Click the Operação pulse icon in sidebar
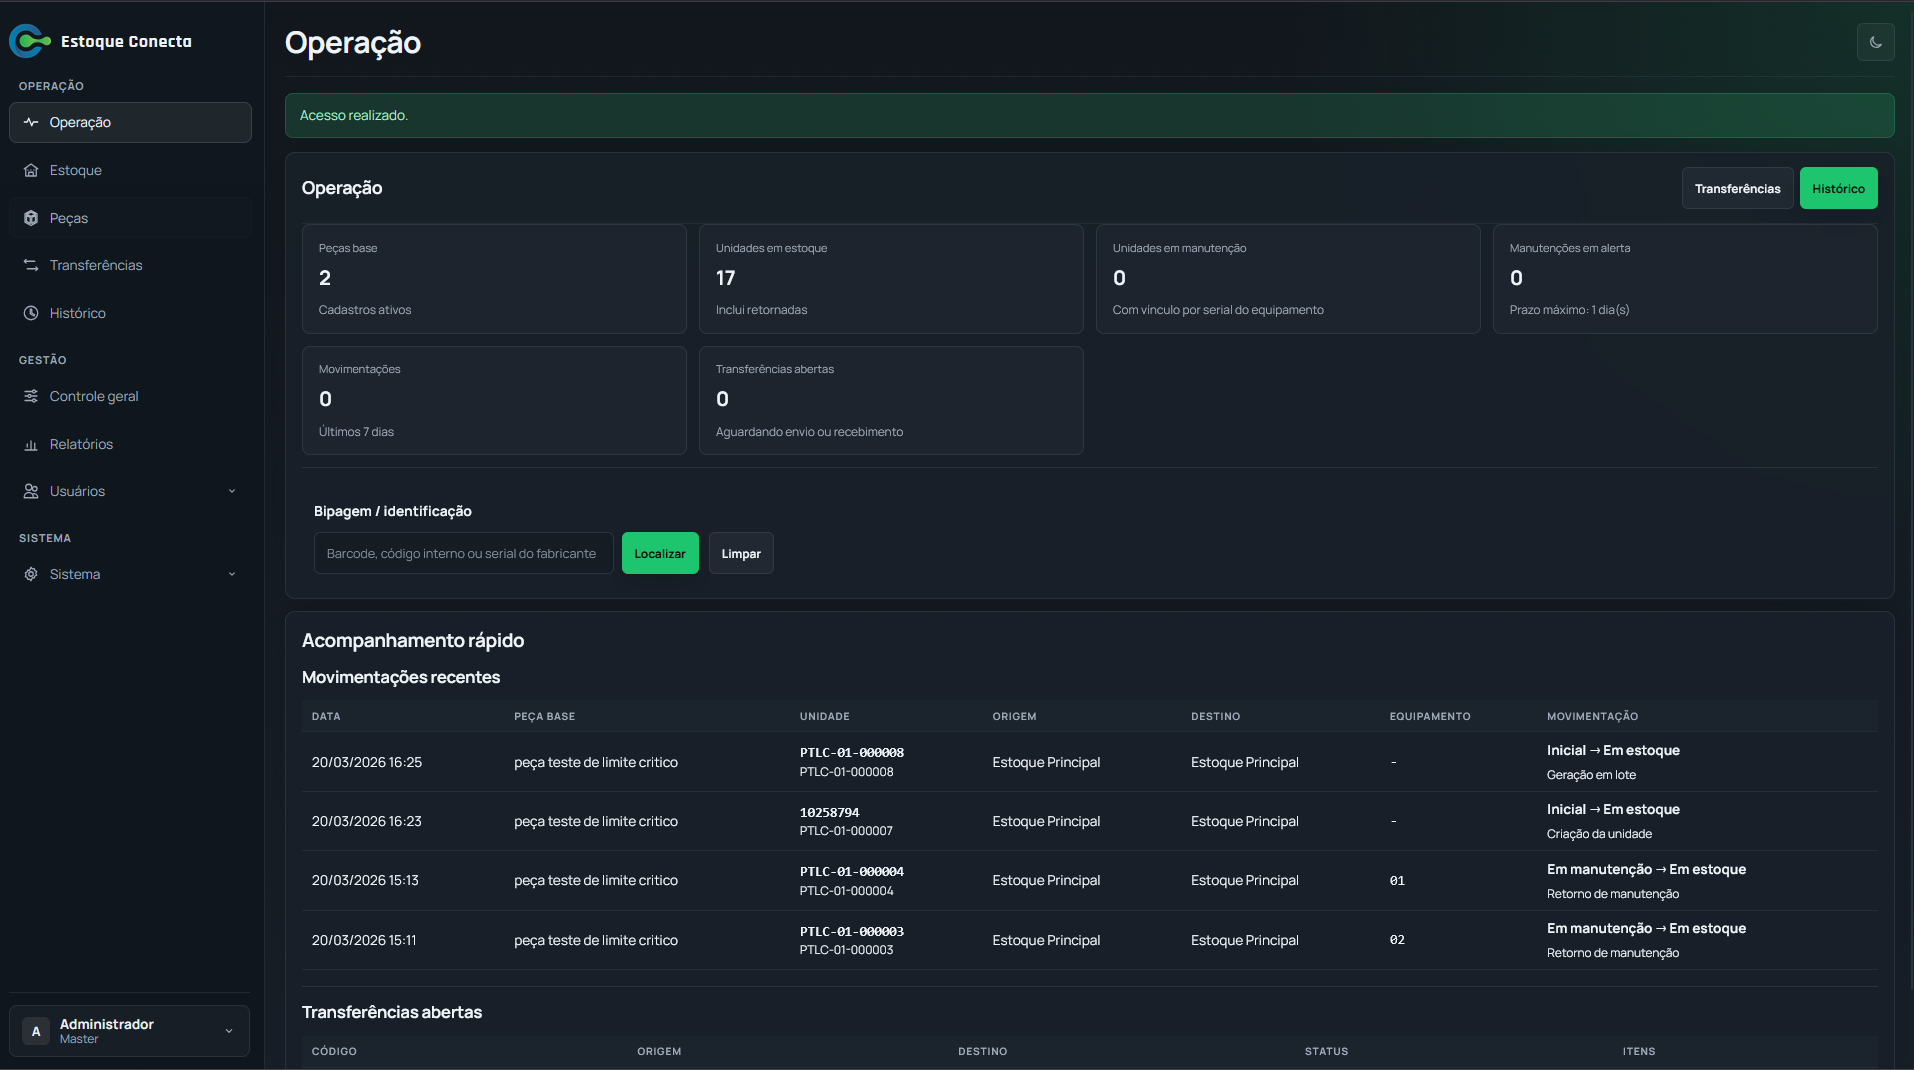The width and height of the screenshot is (1914, 1070). point(31,122)
